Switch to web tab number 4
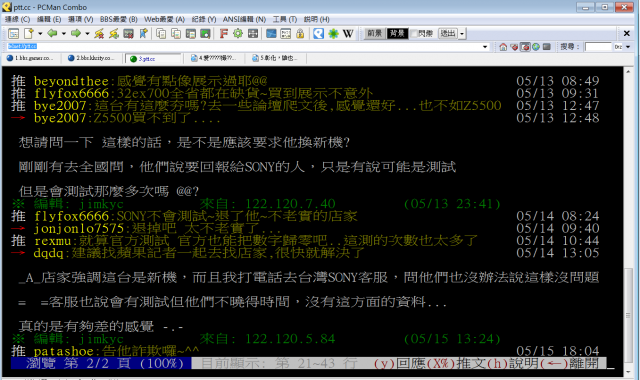 [214, 58]
